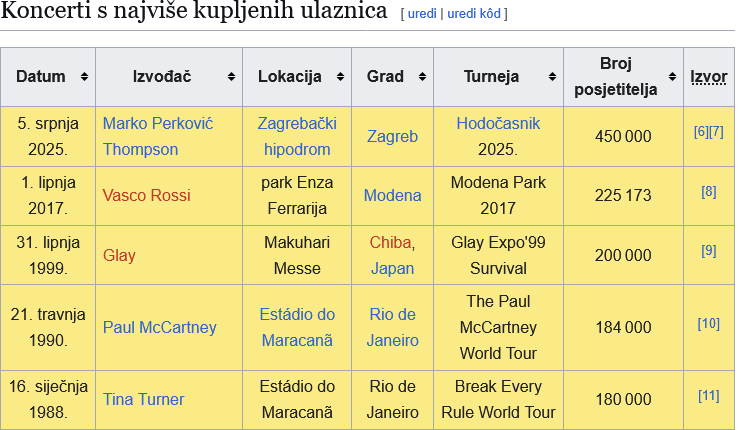
Task: Open the Vasco Rossi red link
Action: [147, 195]
